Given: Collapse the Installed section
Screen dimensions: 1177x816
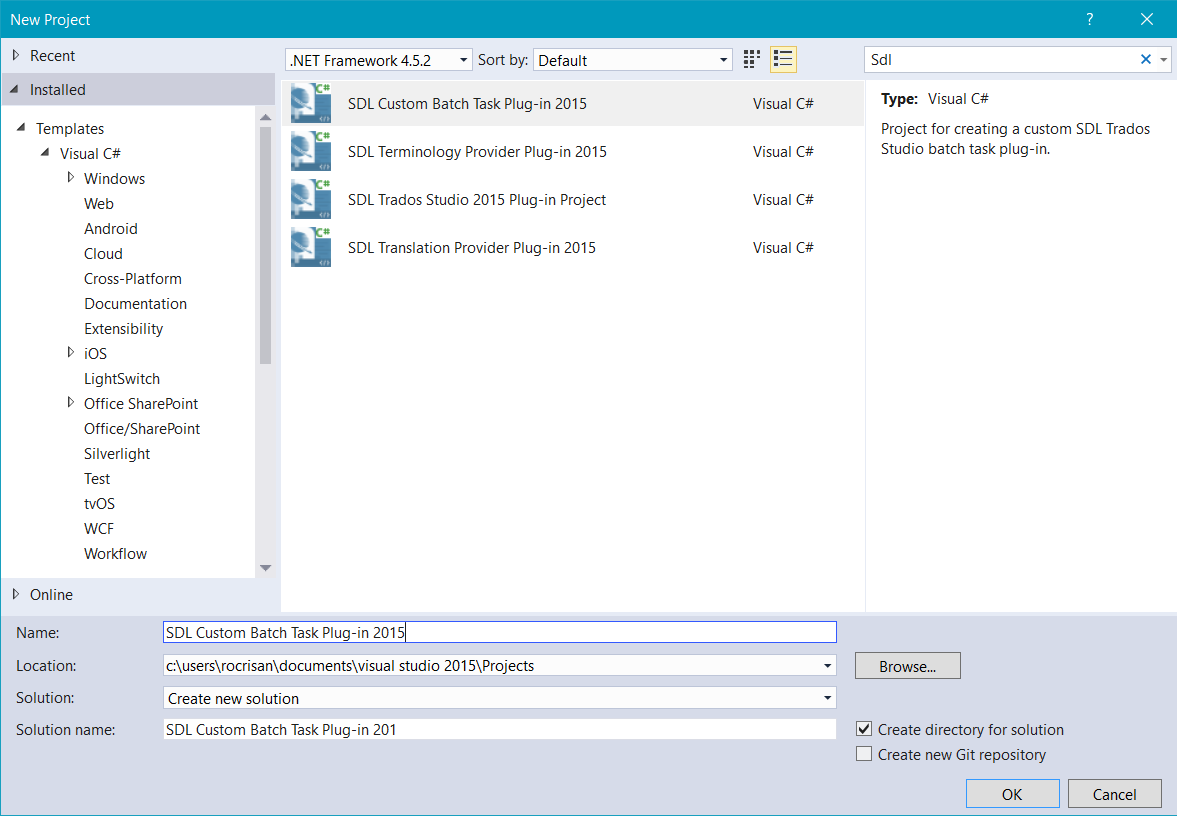Looking at the screenshot, I should click(x=15, y=89).
